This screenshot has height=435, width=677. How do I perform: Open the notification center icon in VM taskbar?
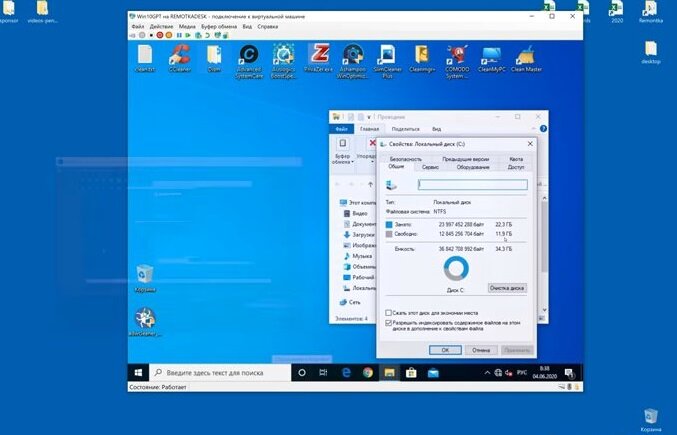pos(569,373)
